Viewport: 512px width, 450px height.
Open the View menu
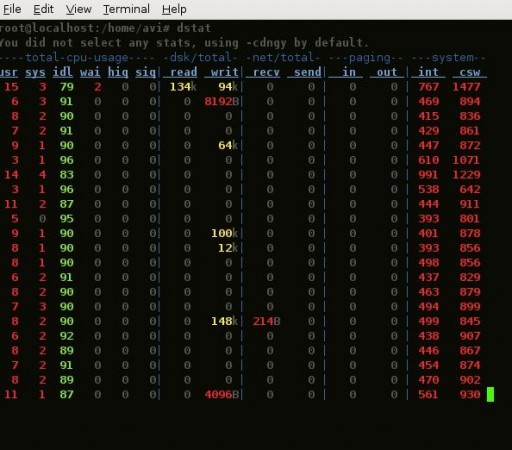(x=78, y=9)
